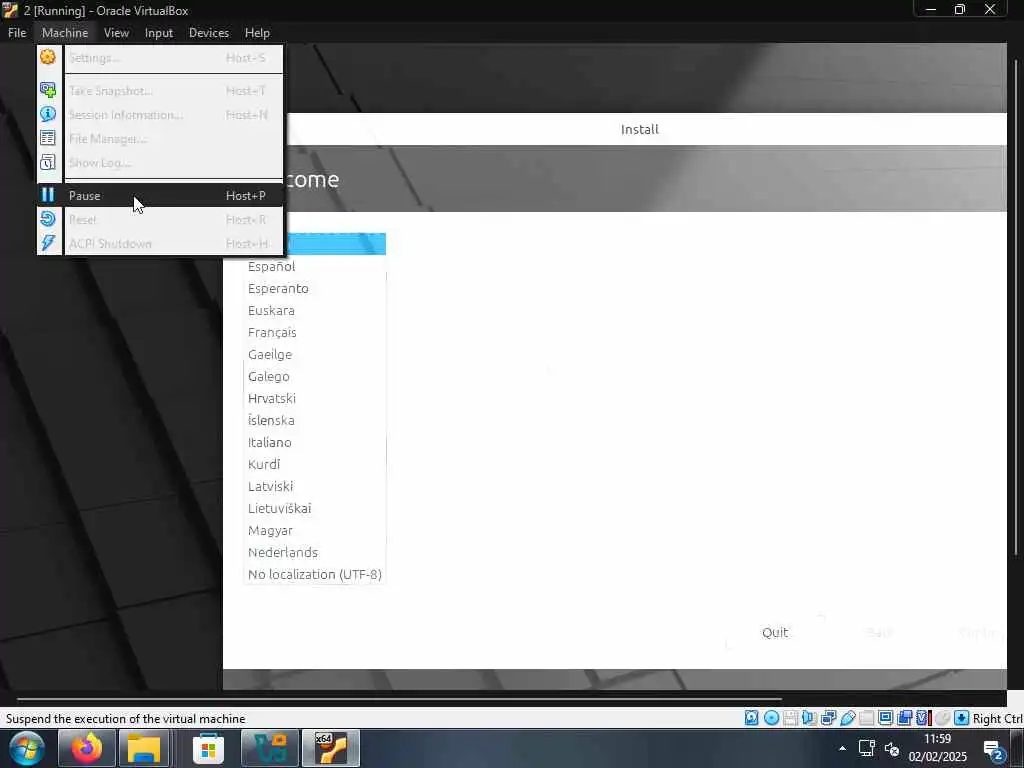Open Microsoft Store from the taskbar
This screenshot has height=768, width=1024.
[x=208, y=748]
